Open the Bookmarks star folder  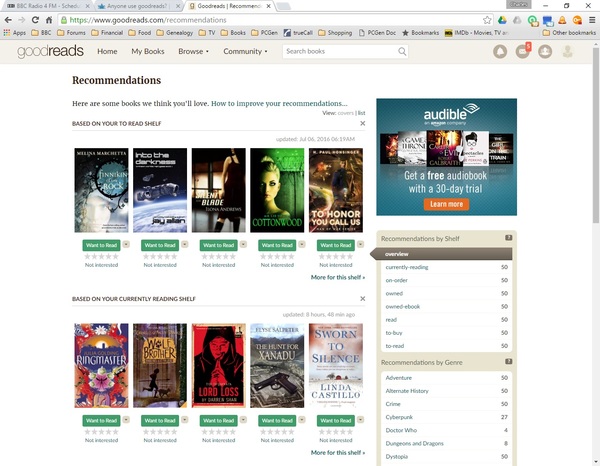point(421,33)
